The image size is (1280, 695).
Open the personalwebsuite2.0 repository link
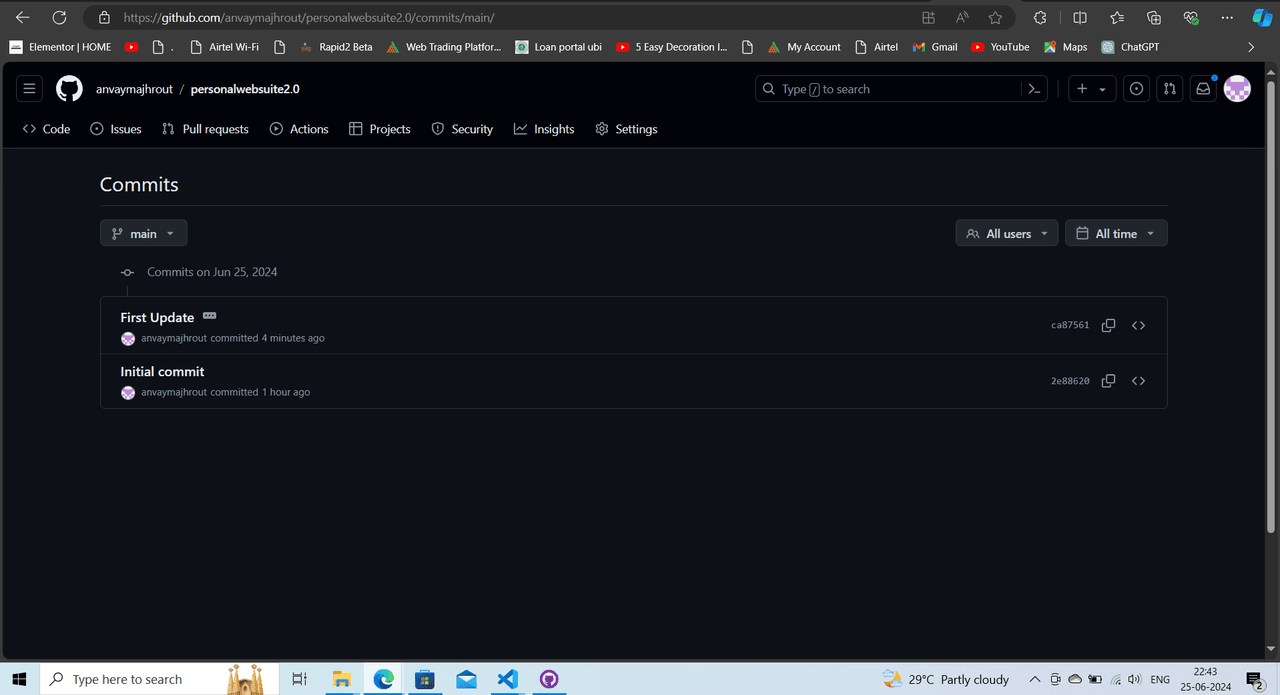(245, 89)
